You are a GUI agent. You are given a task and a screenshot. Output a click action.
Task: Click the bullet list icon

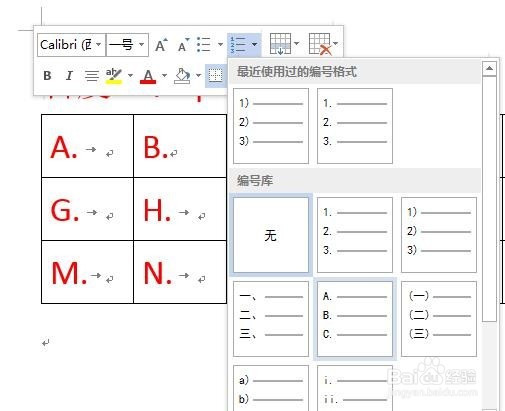tap(204, 44)
